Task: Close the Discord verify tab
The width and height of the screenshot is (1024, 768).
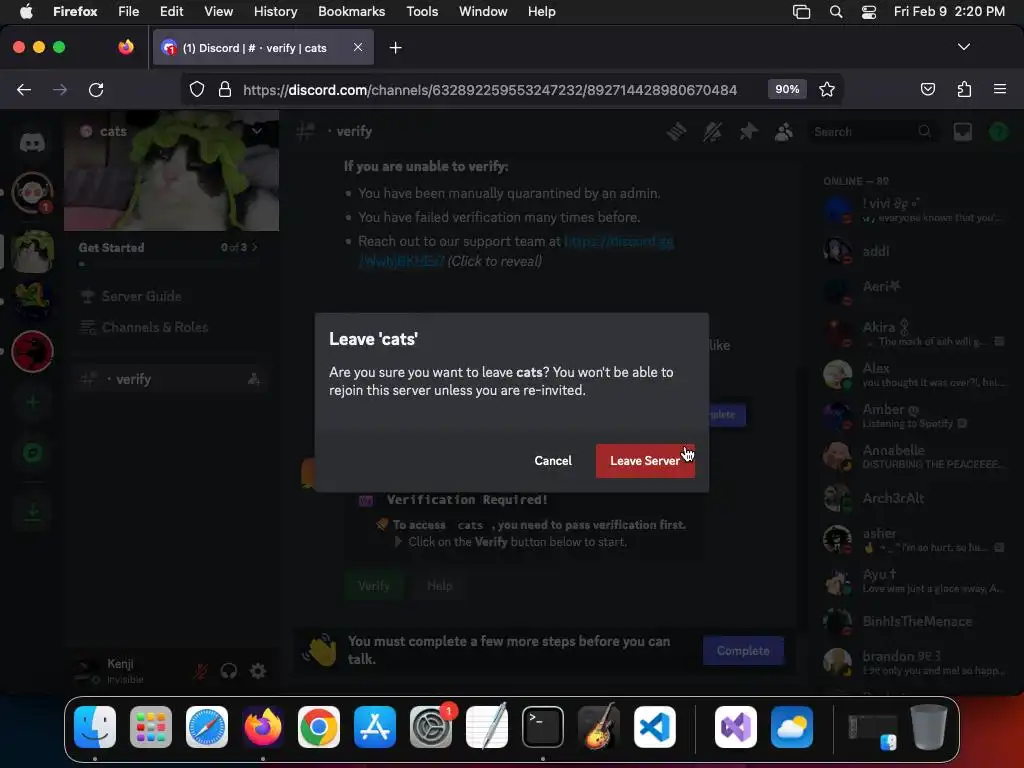Action: click(x=358, y=47)
